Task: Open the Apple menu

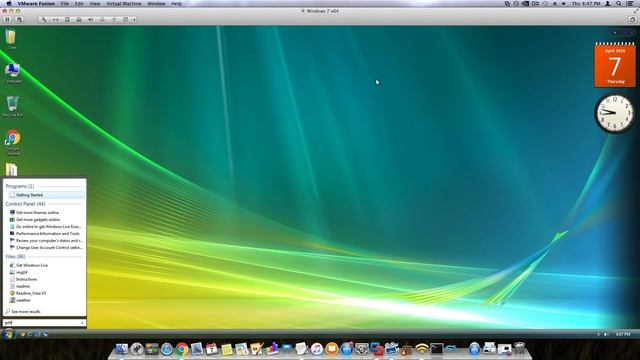Action: tap(9, 4)
